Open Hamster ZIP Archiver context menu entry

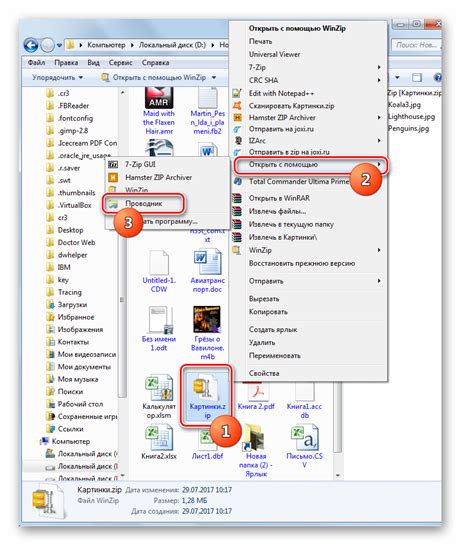coord(282,118)
